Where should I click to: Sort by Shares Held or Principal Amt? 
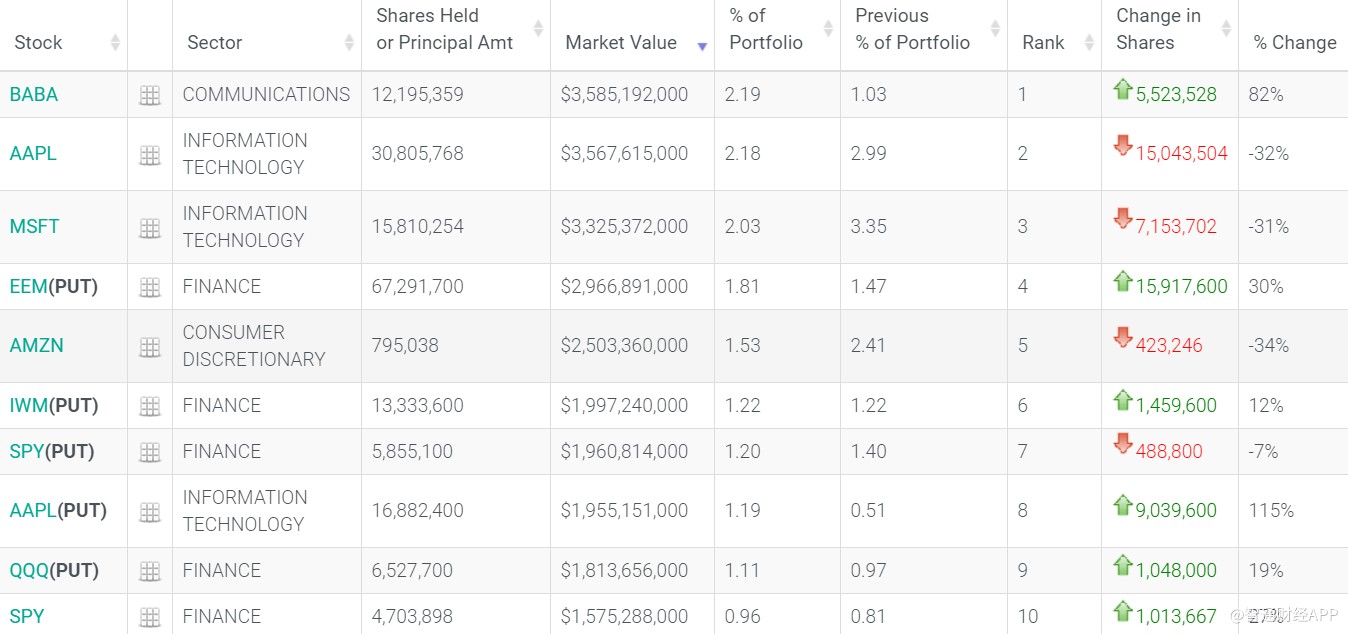click(538, 29)
